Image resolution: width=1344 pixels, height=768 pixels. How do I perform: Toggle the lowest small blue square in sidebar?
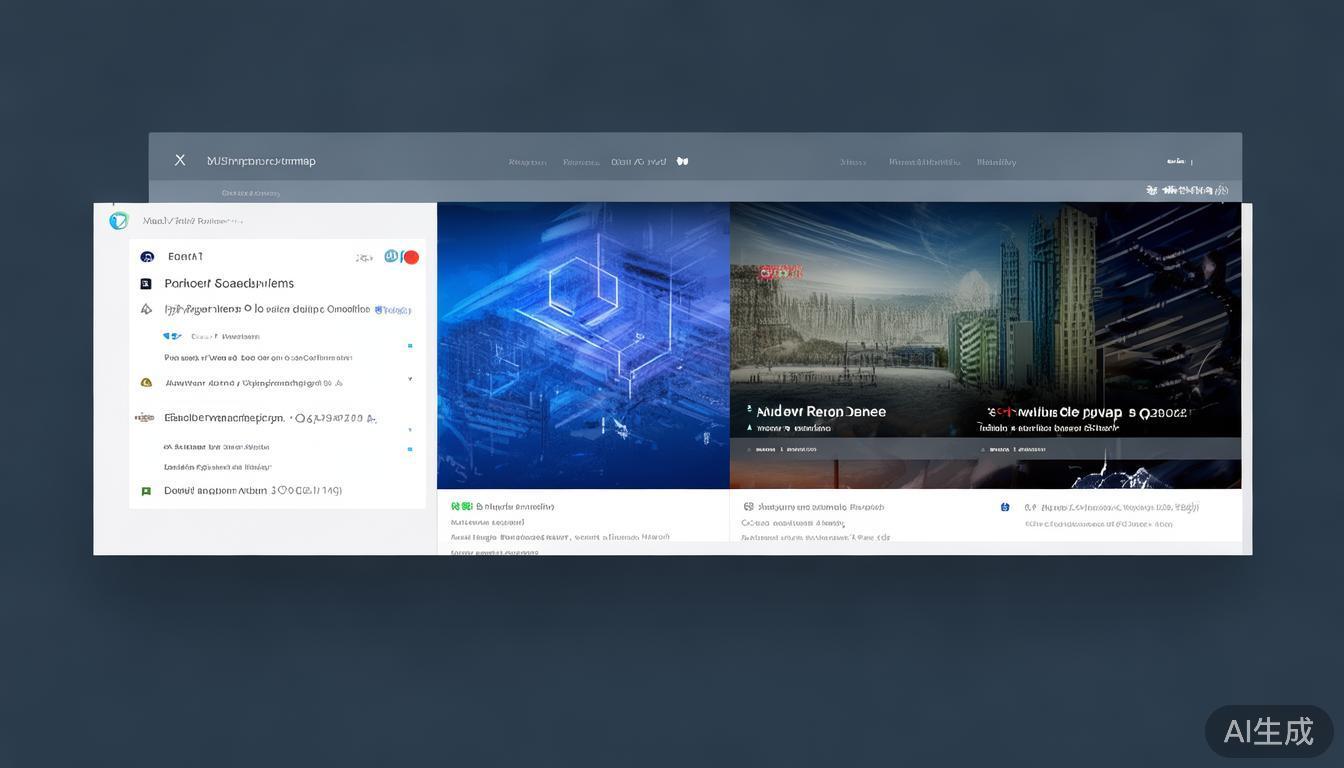point(410,449)
